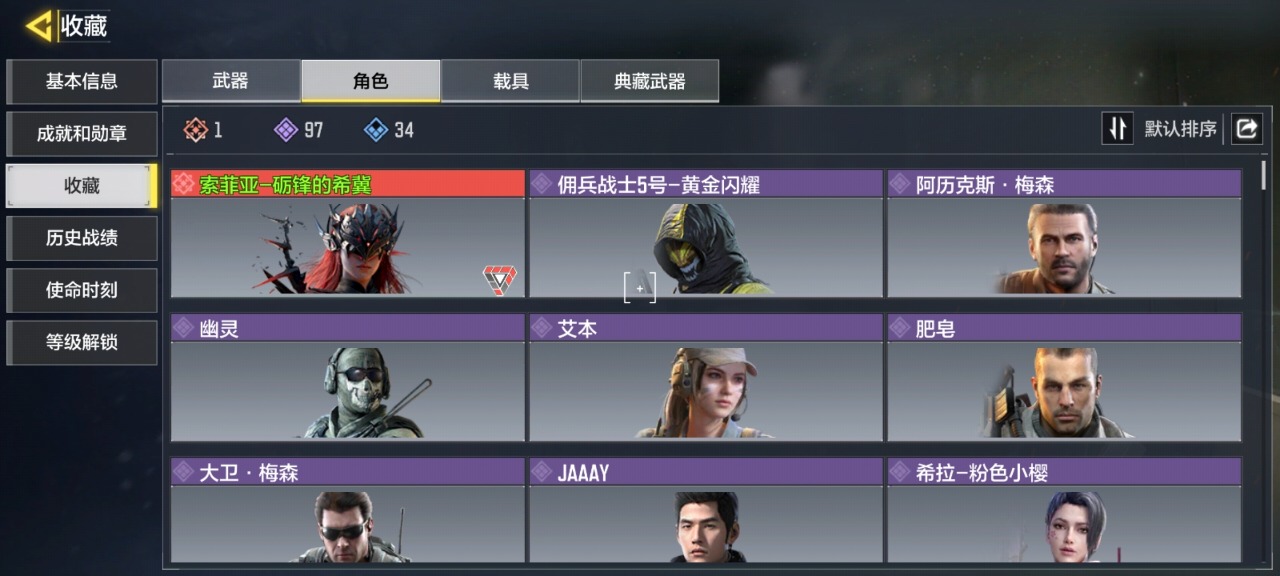1280x576 pixels.
Task: Click the orange legendary rarity icon
Action: [196, 130]
